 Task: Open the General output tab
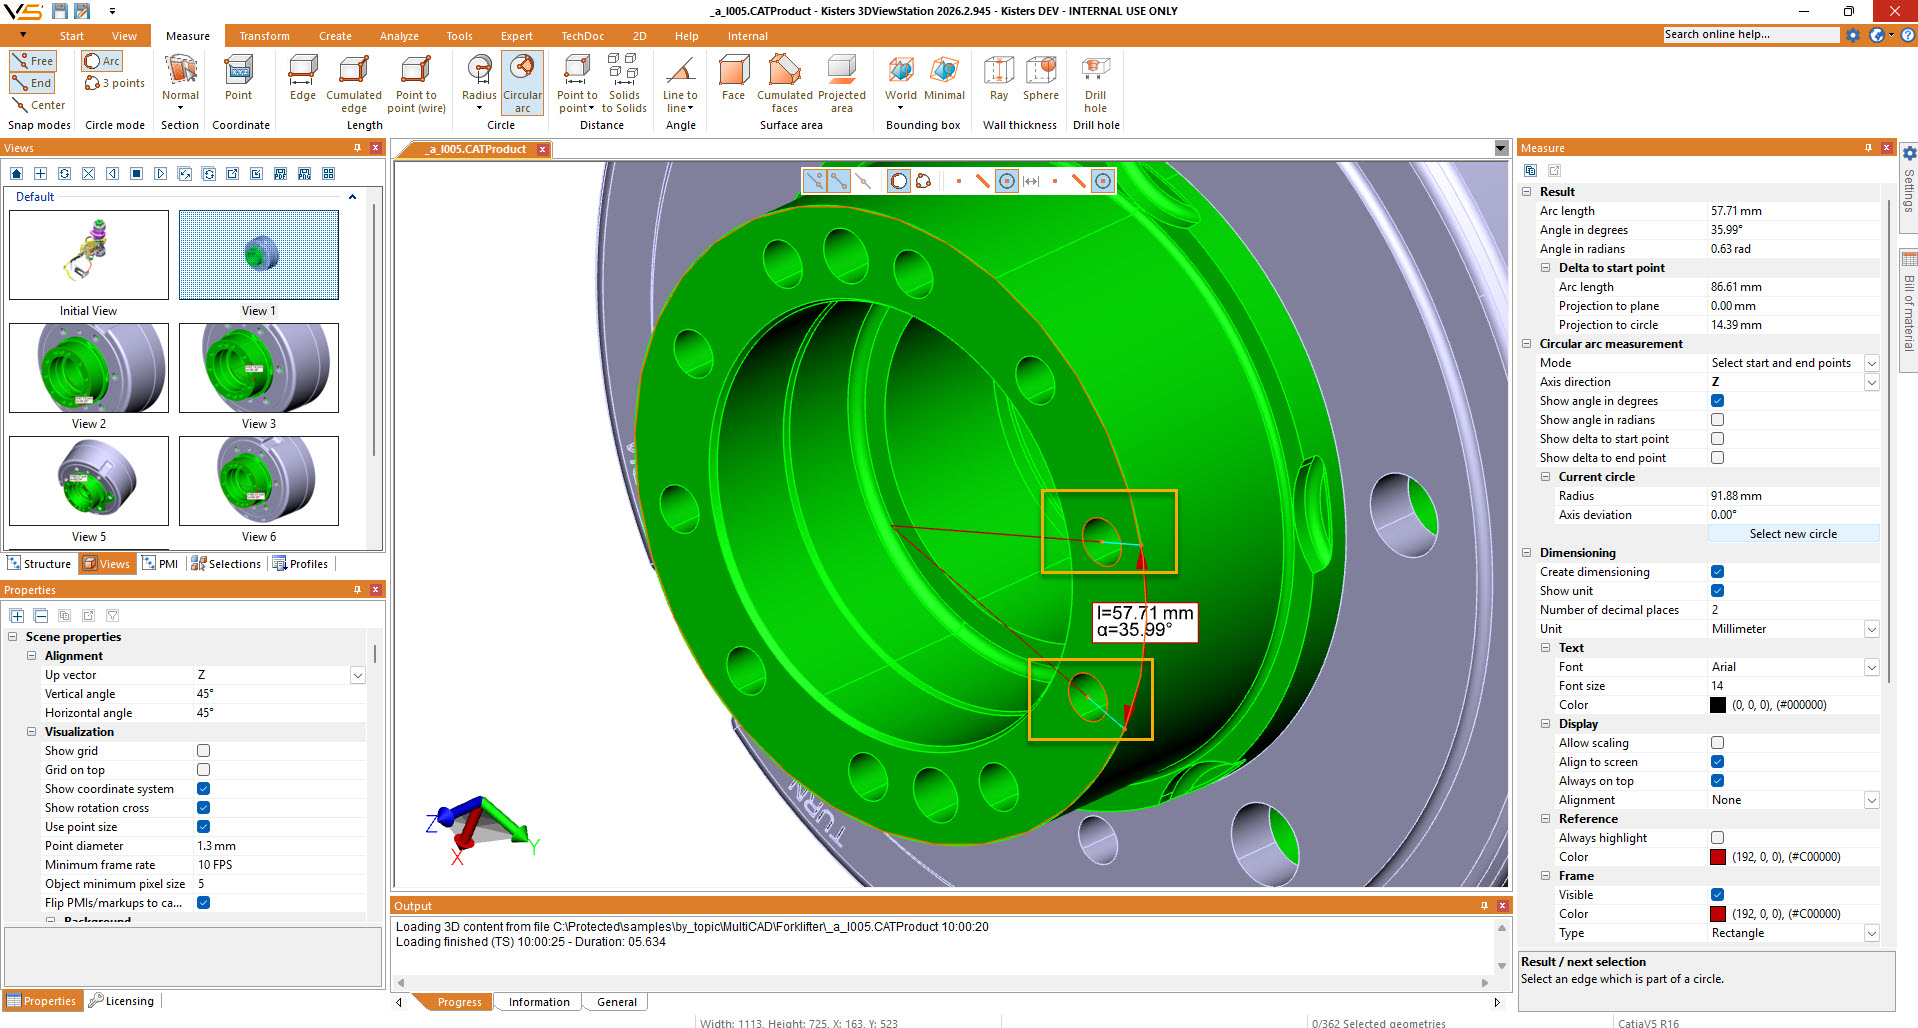point(617,1002)
